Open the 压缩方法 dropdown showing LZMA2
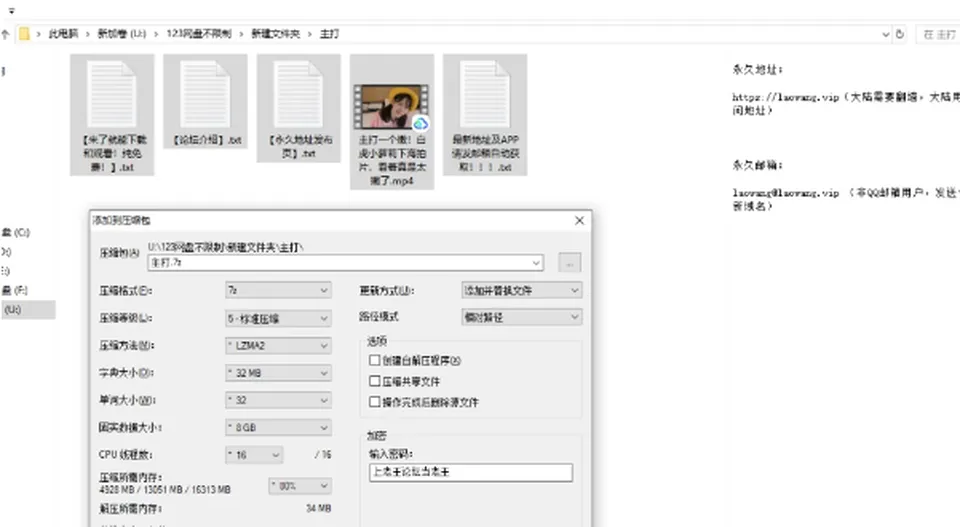This screenshot has height=527, width=960. [278, 346]
